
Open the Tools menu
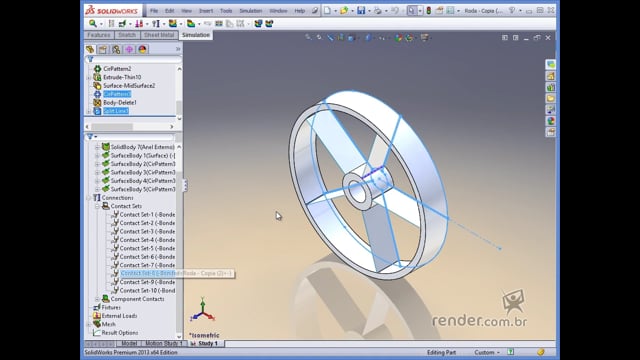(x=226, y=11)
